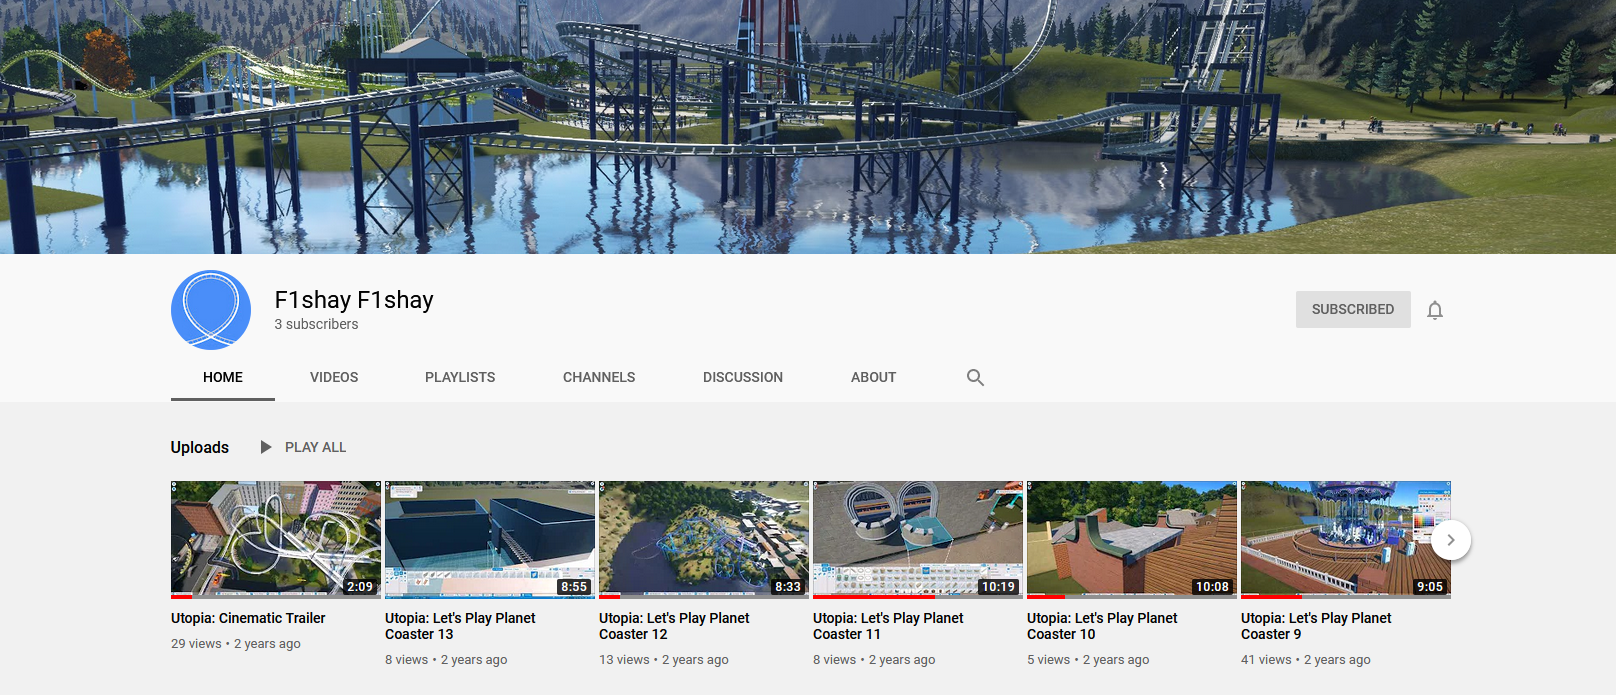Image resolution: width=1616 pixels, height=695 pixels.
Task: Switch to the Videos tab
Action: (x=334, y=377)
